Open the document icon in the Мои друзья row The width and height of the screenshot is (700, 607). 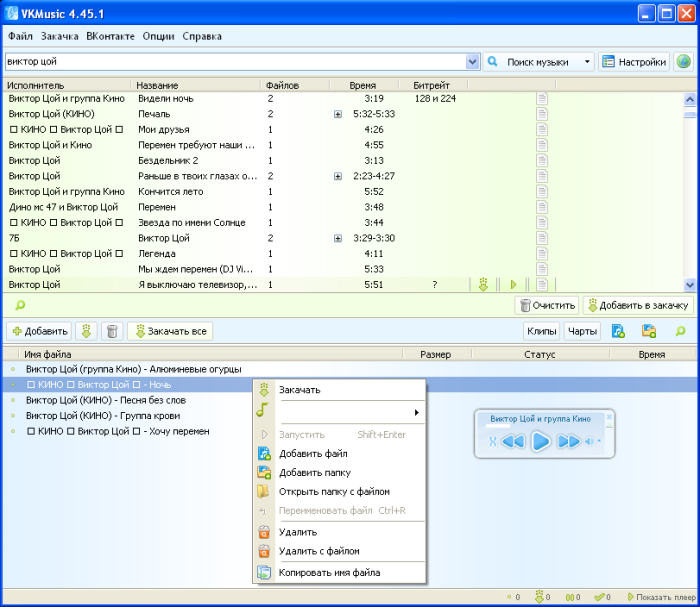point(542,129)
